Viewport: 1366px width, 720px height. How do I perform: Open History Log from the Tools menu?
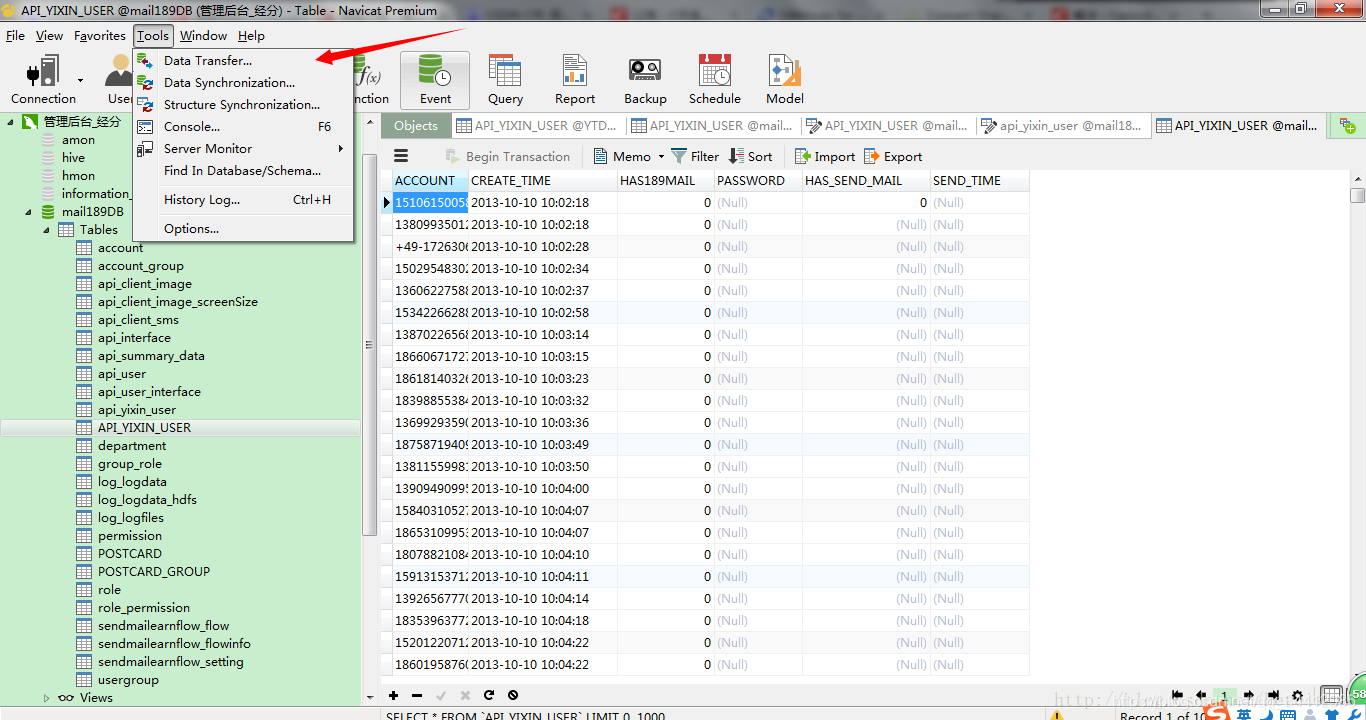point(243,200)
